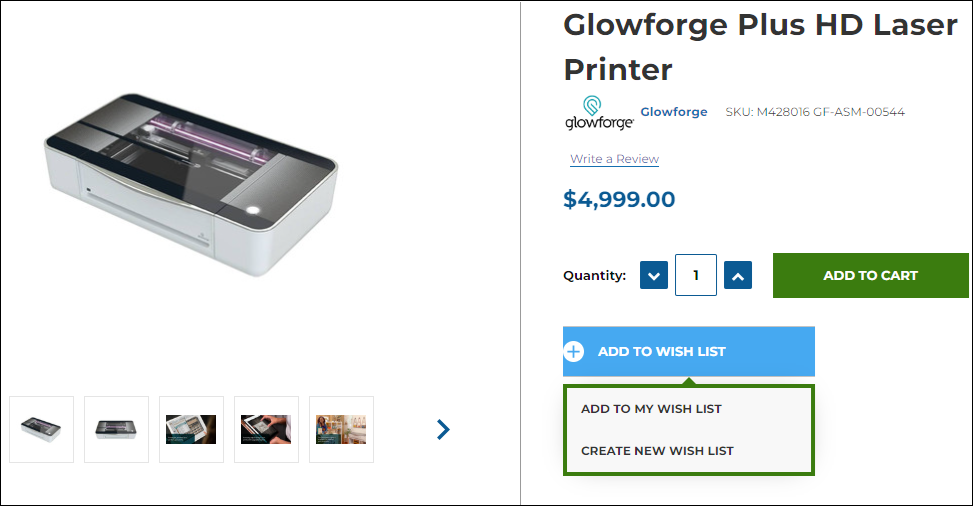Select Create New Wish List option

point(657,450)
